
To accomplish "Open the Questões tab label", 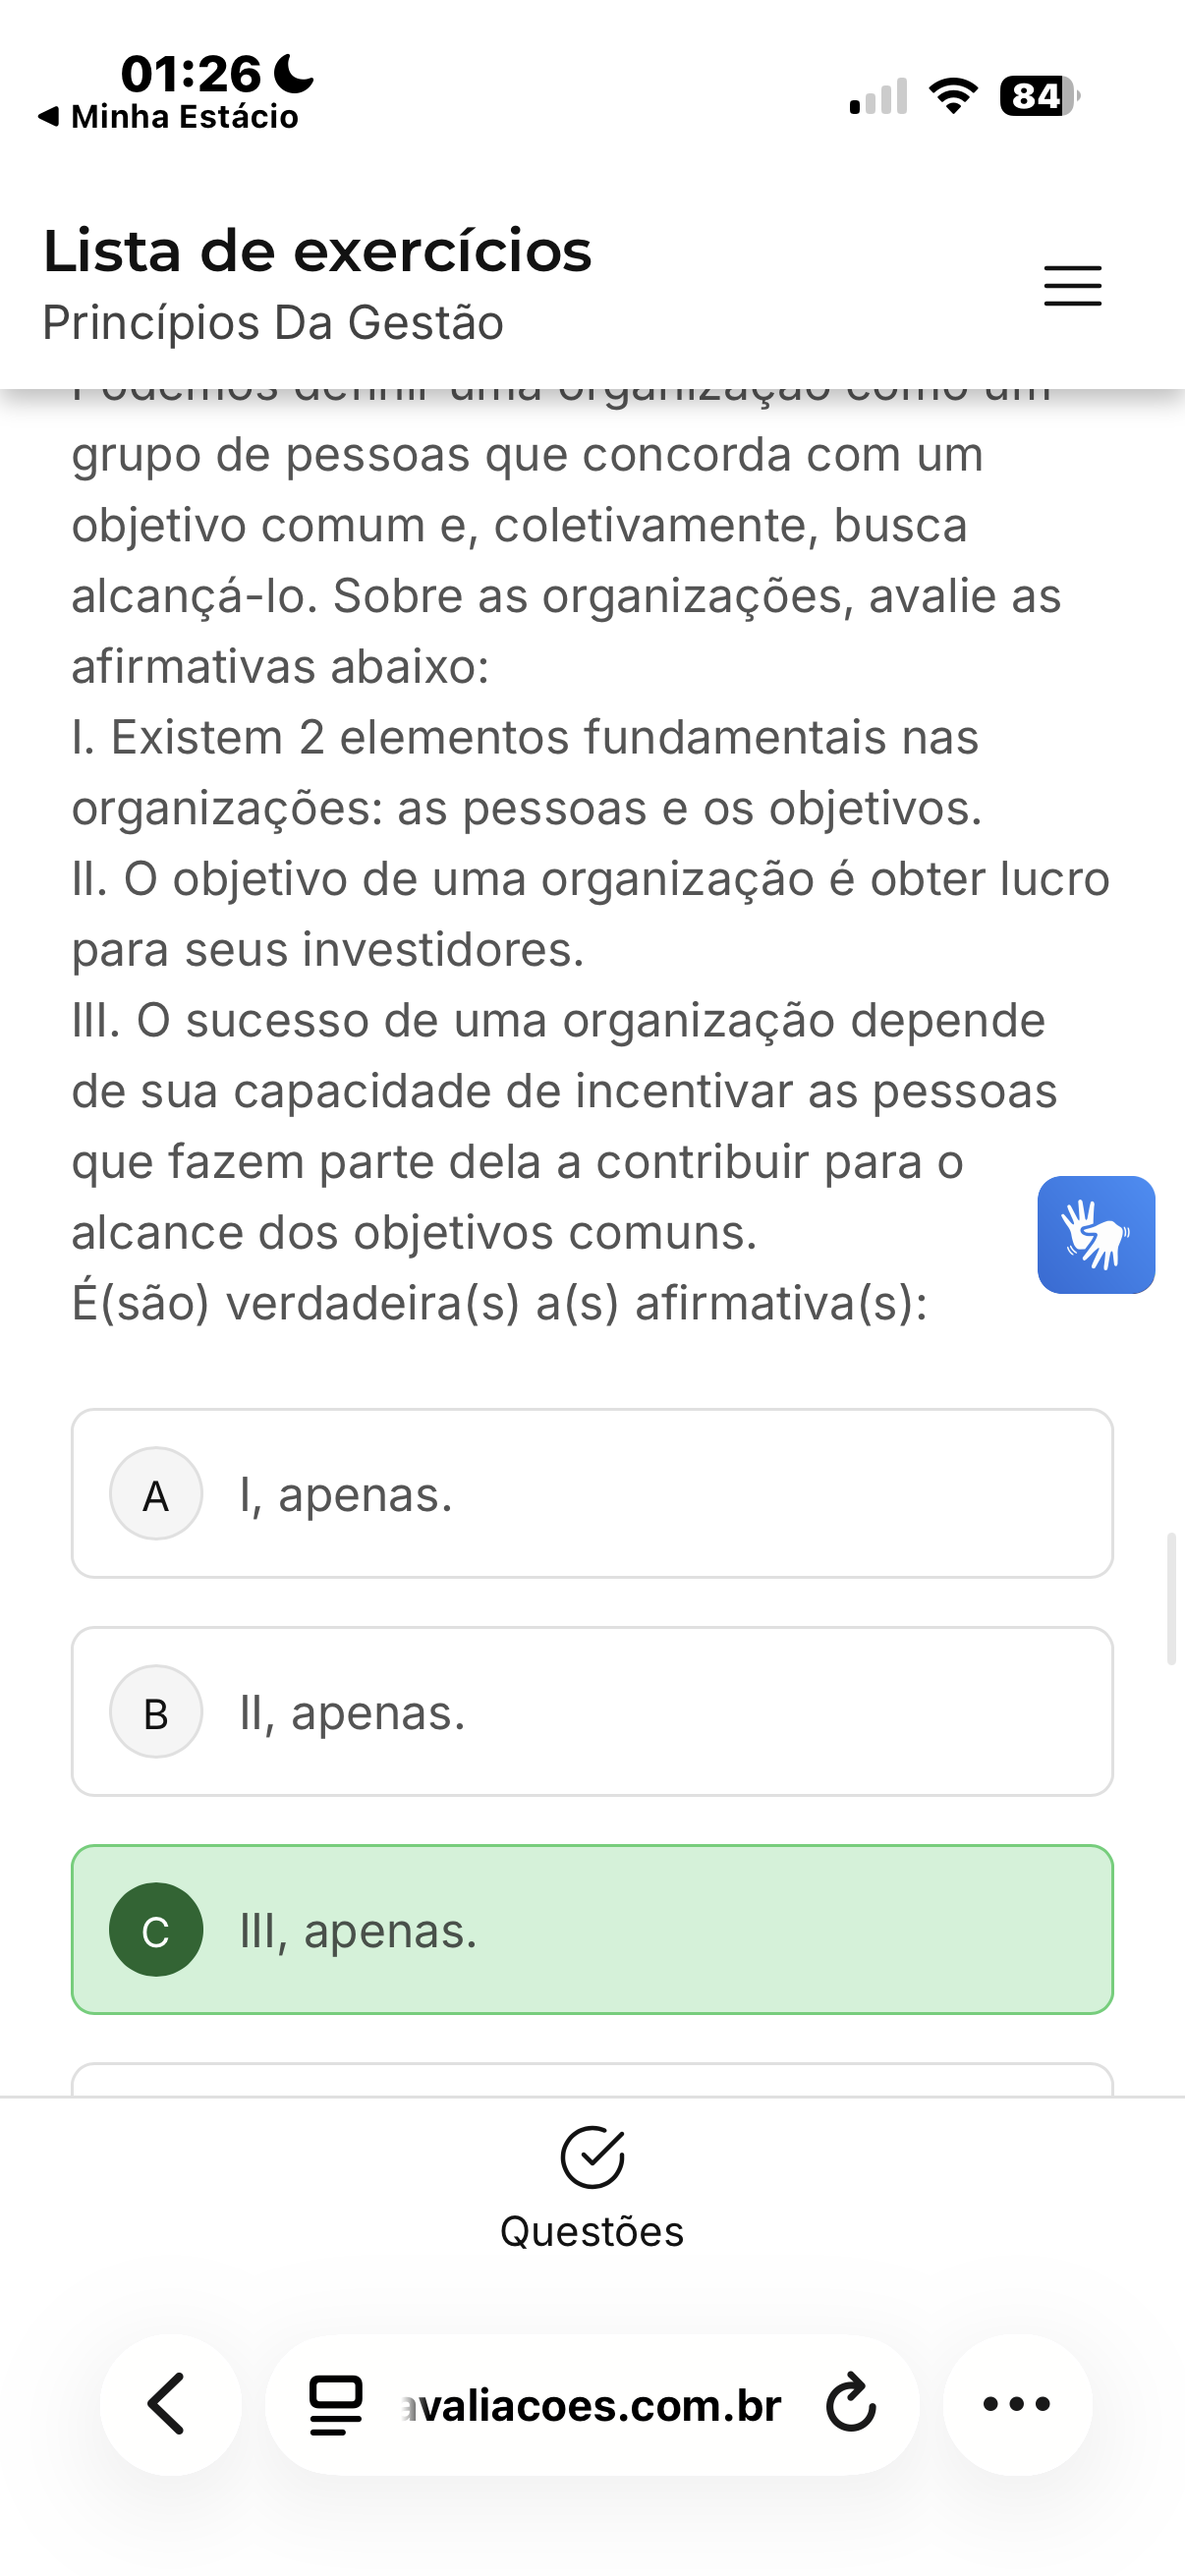I will pos(592,2232).
